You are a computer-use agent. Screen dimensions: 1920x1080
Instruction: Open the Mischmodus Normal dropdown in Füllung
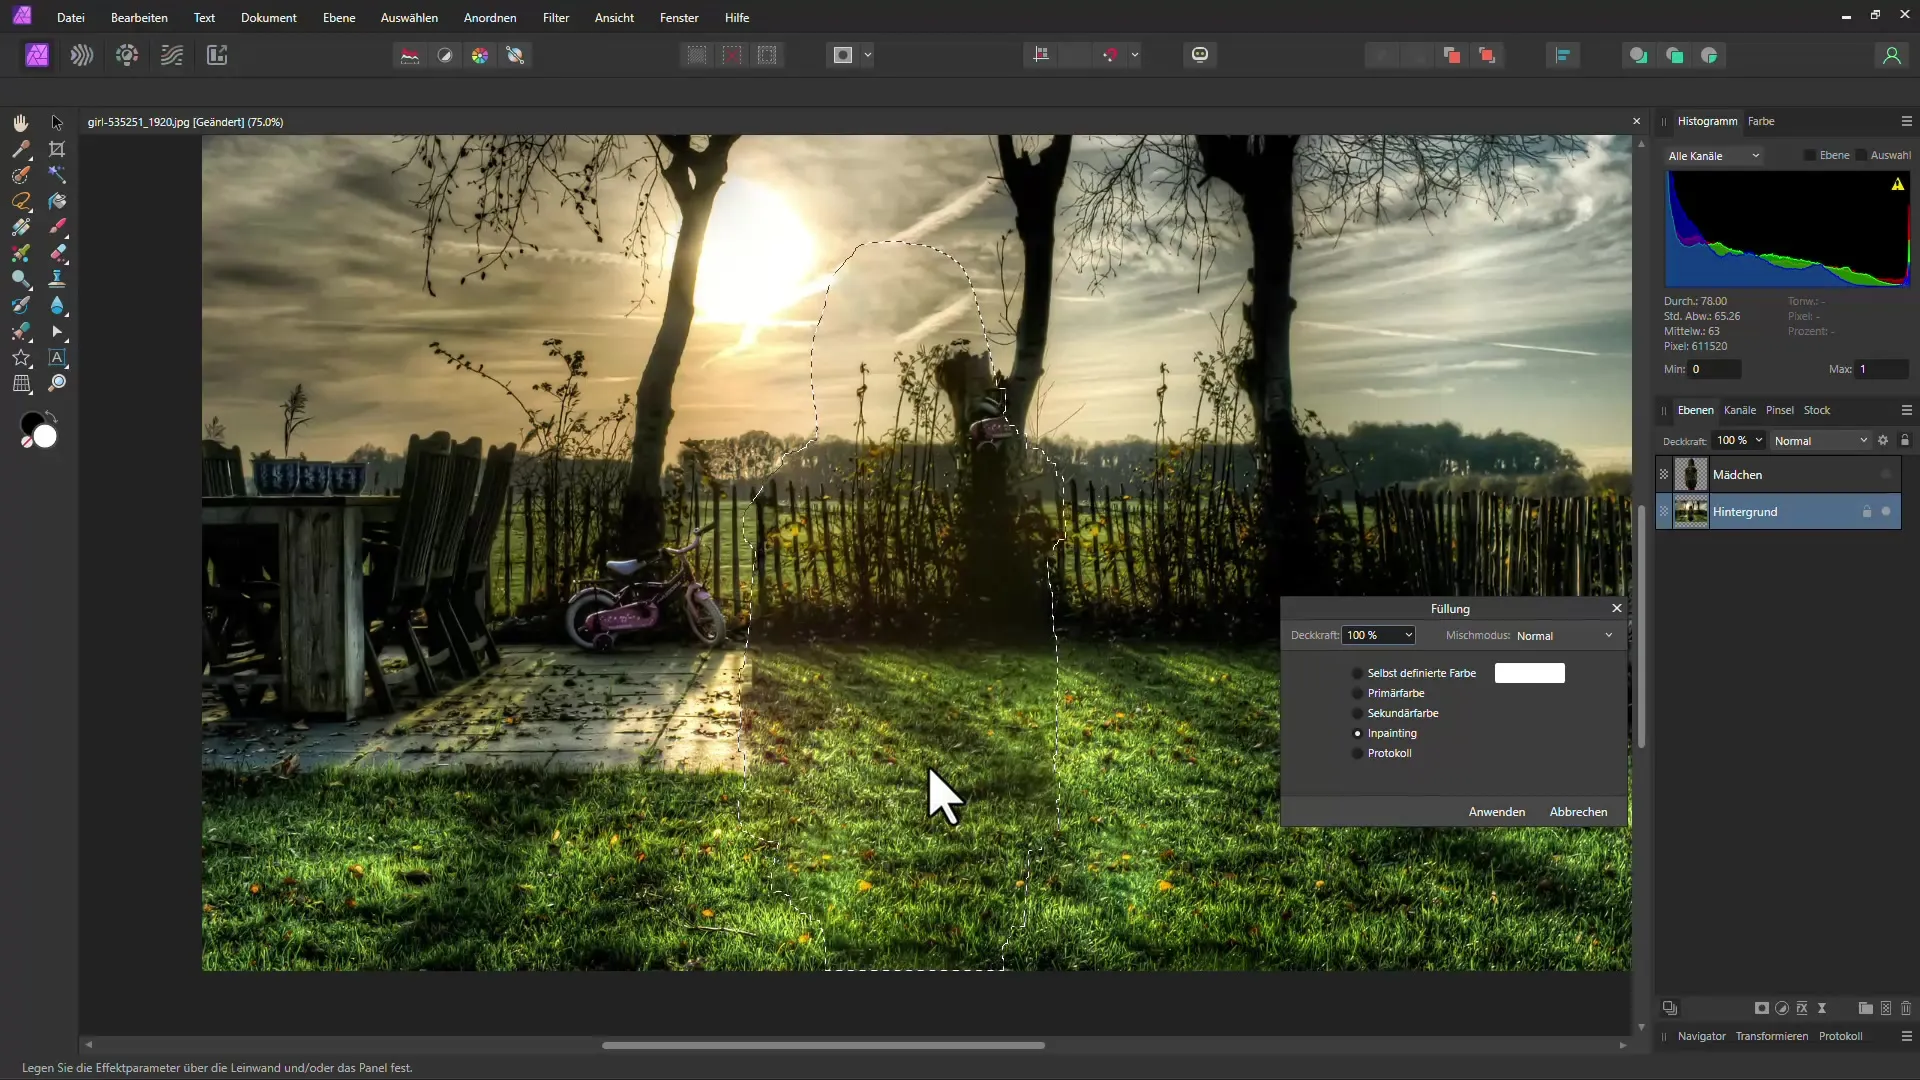pyautogui.click(x=1564, y=636)
